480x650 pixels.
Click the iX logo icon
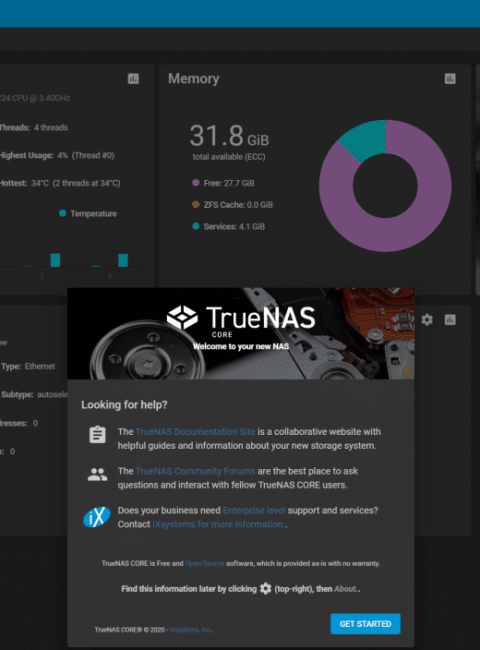click(97, 517)
